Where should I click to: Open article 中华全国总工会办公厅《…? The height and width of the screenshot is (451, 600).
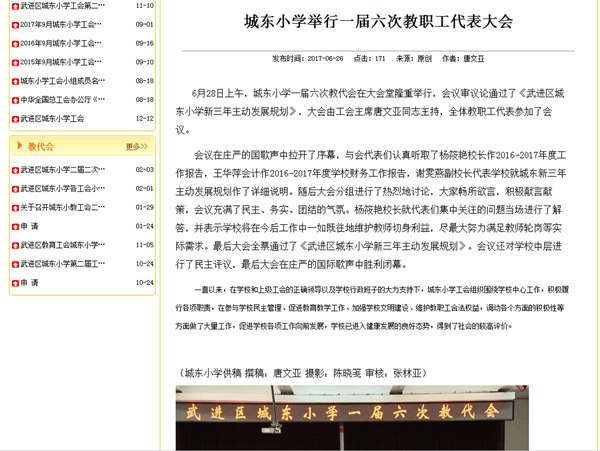click(x=62, y=99)
